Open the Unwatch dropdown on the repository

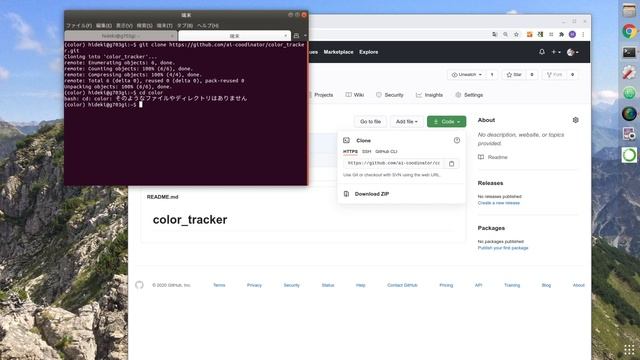tap(467, 75)
